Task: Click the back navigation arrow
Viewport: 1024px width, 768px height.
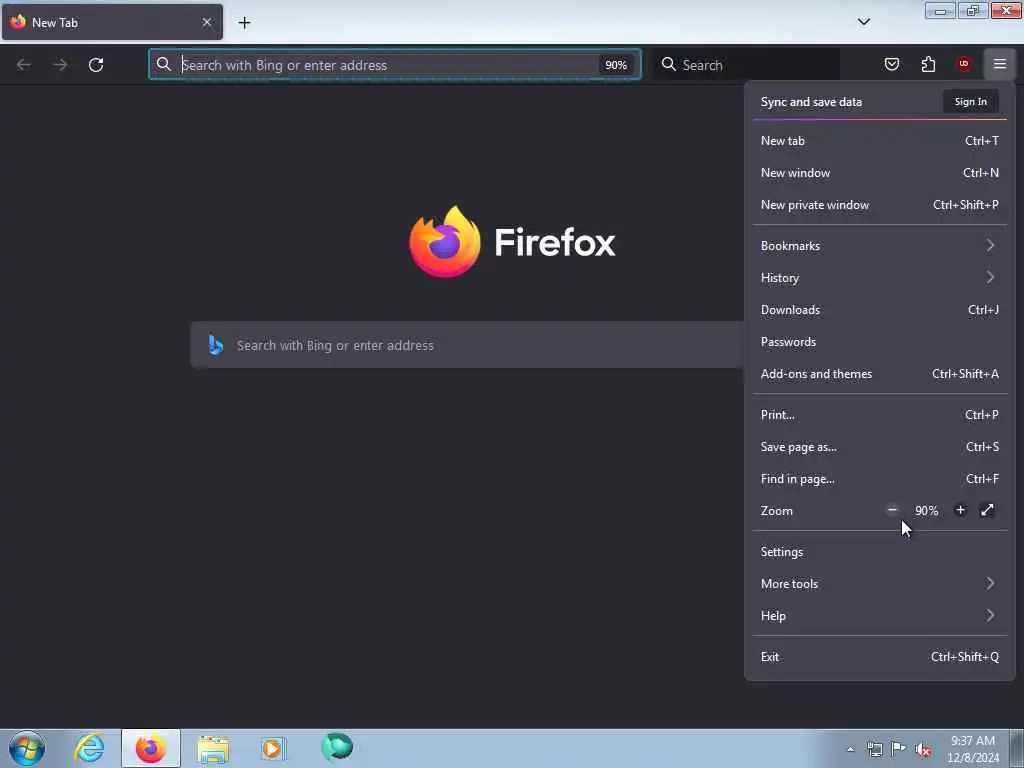Action: (24, 65)
